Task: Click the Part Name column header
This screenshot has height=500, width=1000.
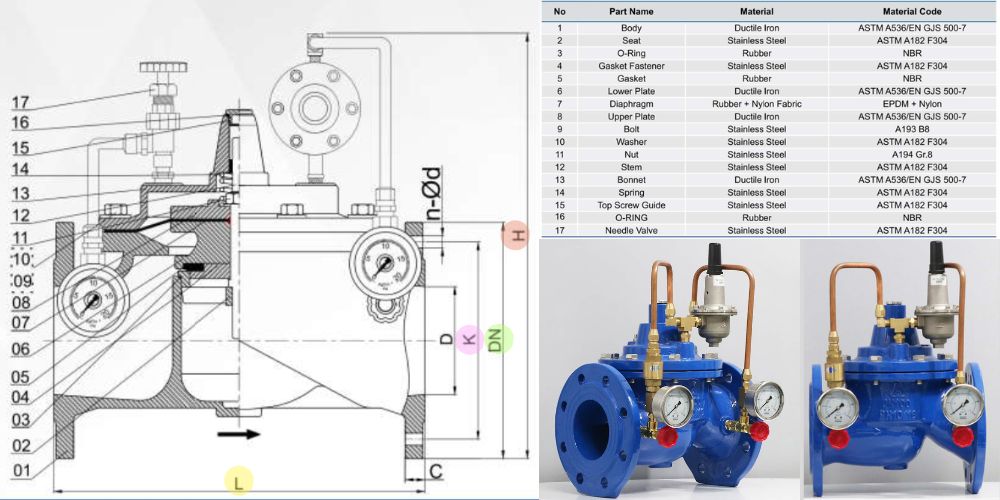Action: [x=631, y=11]
